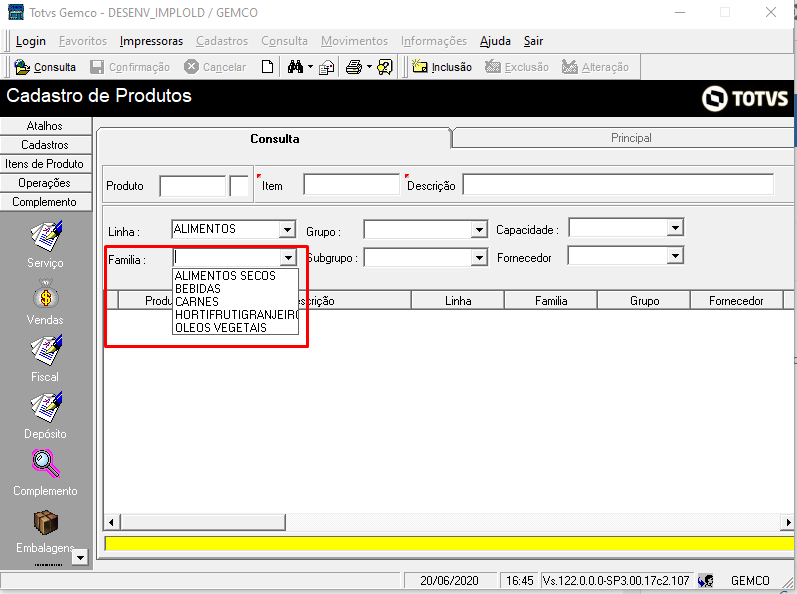Open the Informações menu
Screen dimensions: 797x594
[x=434, y=41]
